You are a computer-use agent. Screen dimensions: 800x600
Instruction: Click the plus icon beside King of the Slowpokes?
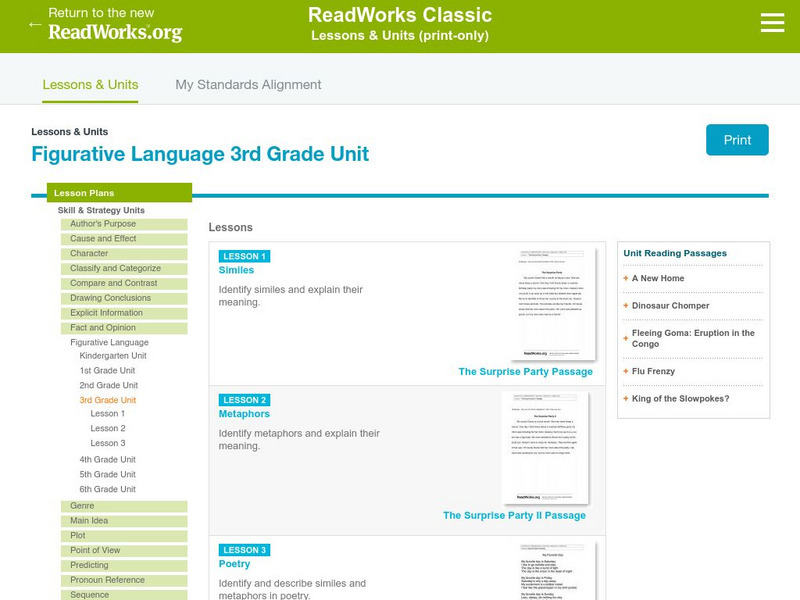[626, 398]
